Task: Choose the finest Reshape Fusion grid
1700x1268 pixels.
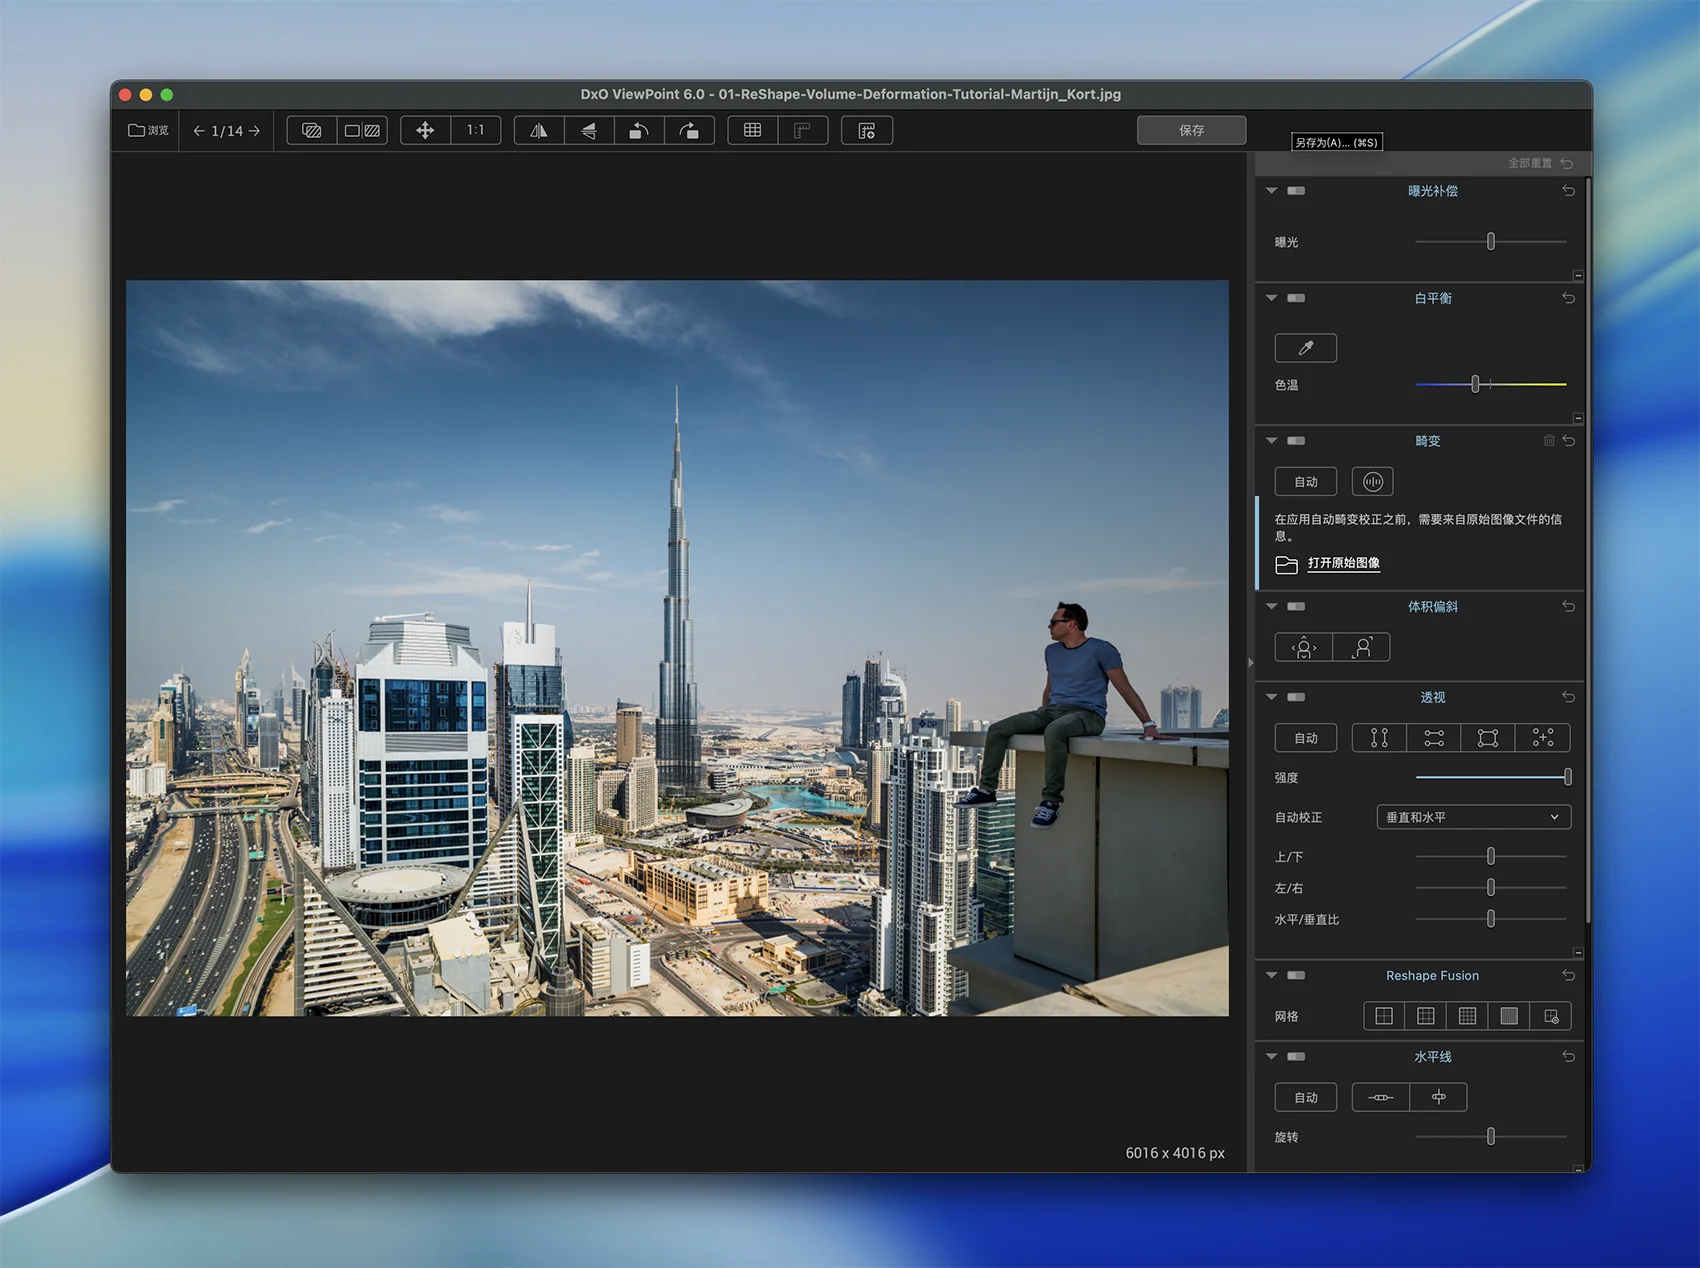Action: (x=1509, y=1016)
